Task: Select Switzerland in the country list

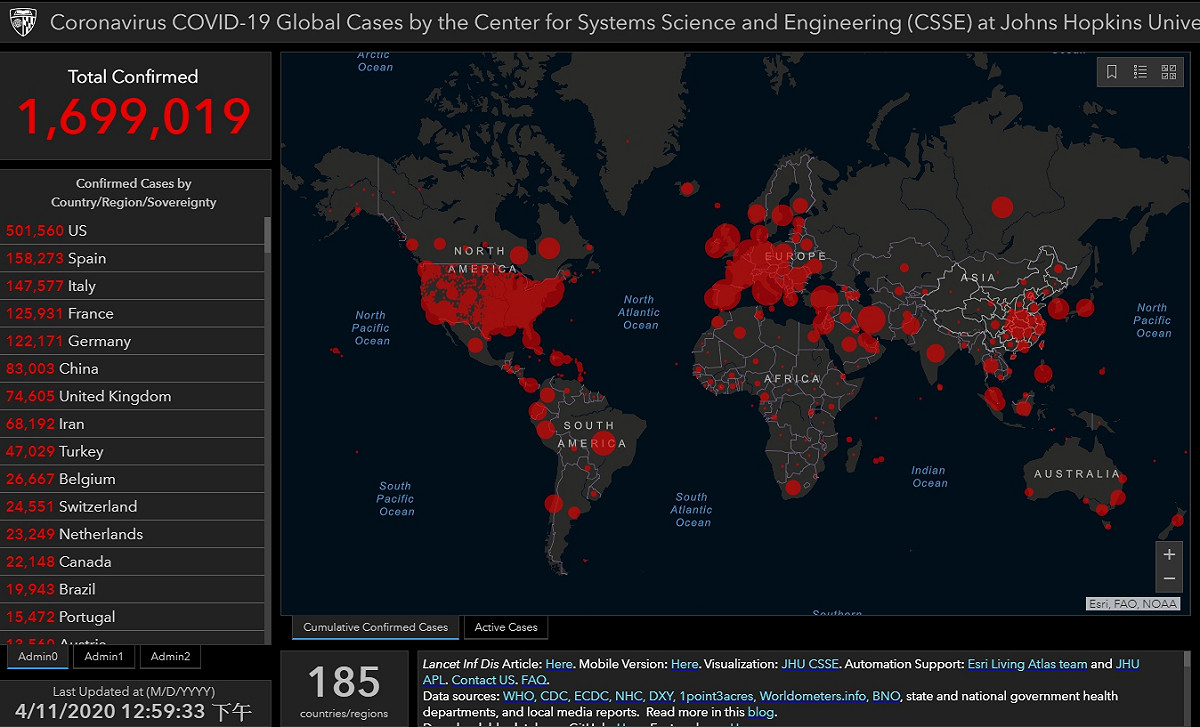Action: coord(132,507)
